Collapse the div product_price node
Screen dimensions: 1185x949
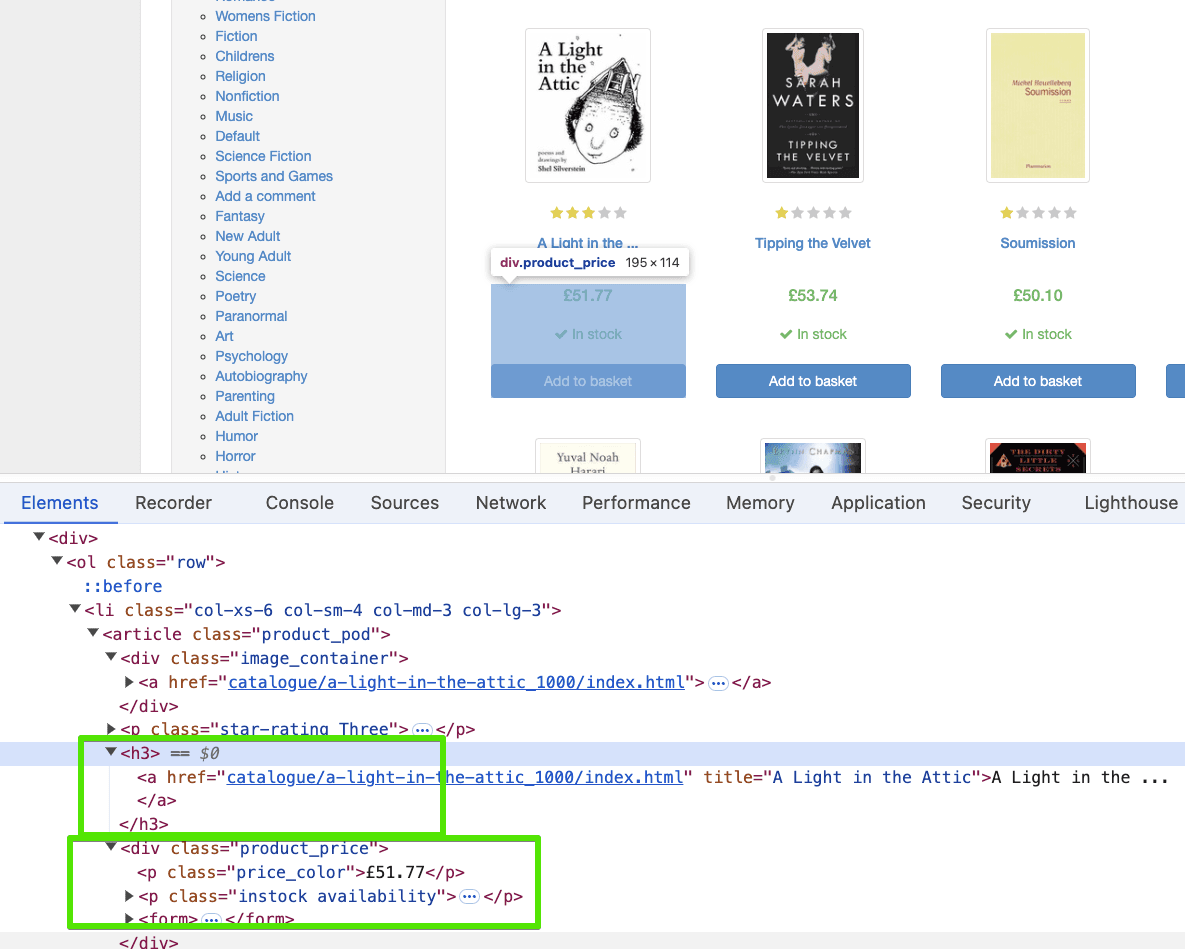pyautogui.click(x=112, y=849)
